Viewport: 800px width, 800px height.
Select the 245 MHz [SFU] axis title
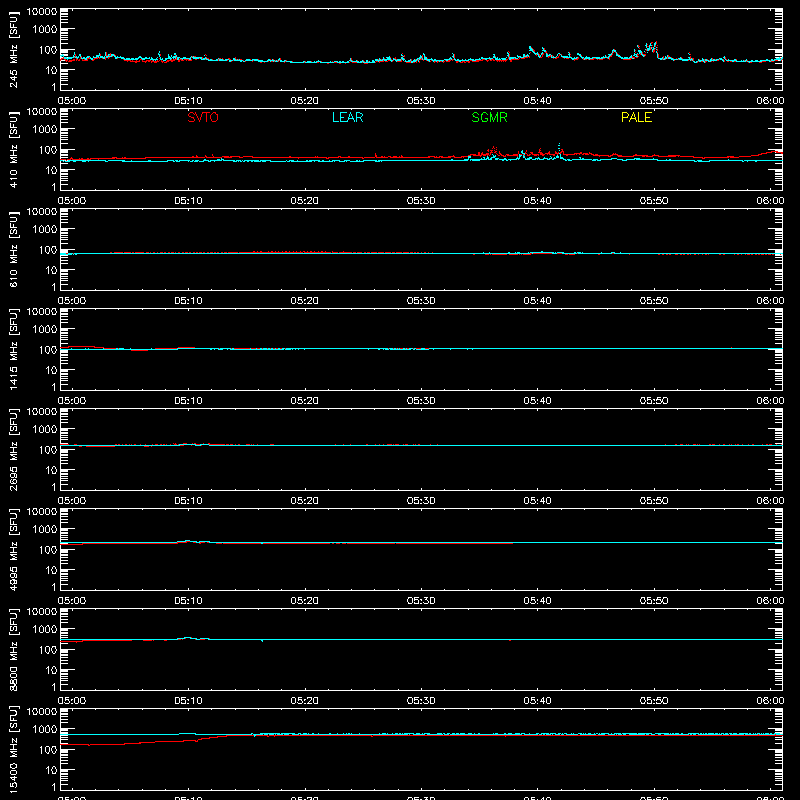(x=13, y=49)
